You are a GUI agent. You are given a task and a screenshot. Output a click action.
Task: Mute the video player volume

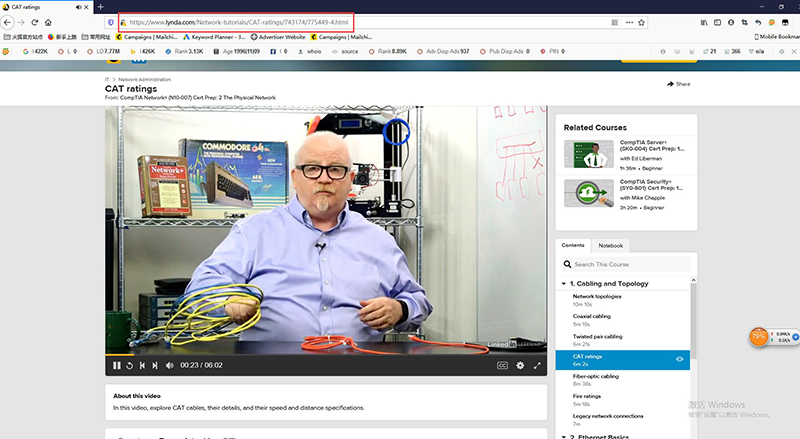coord(169,365)
